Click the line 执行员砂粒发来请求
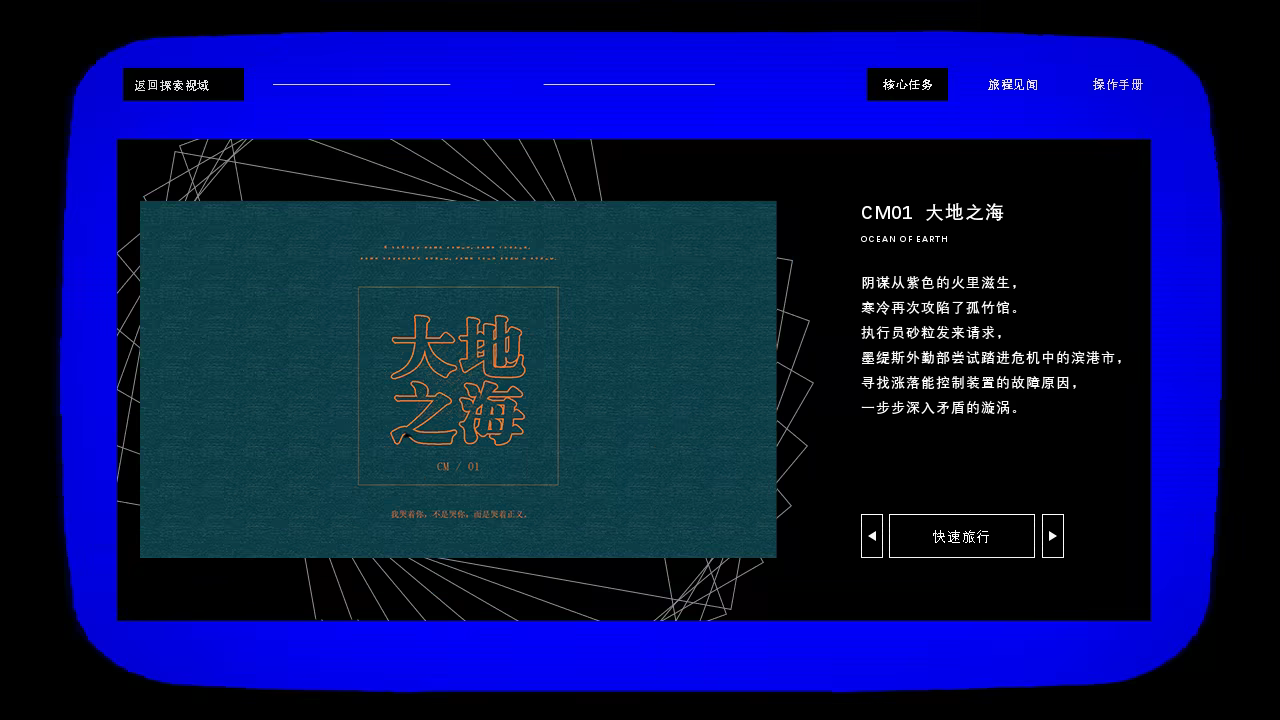1280x720 pixels. pyautogui.click(x=932, y=333)
